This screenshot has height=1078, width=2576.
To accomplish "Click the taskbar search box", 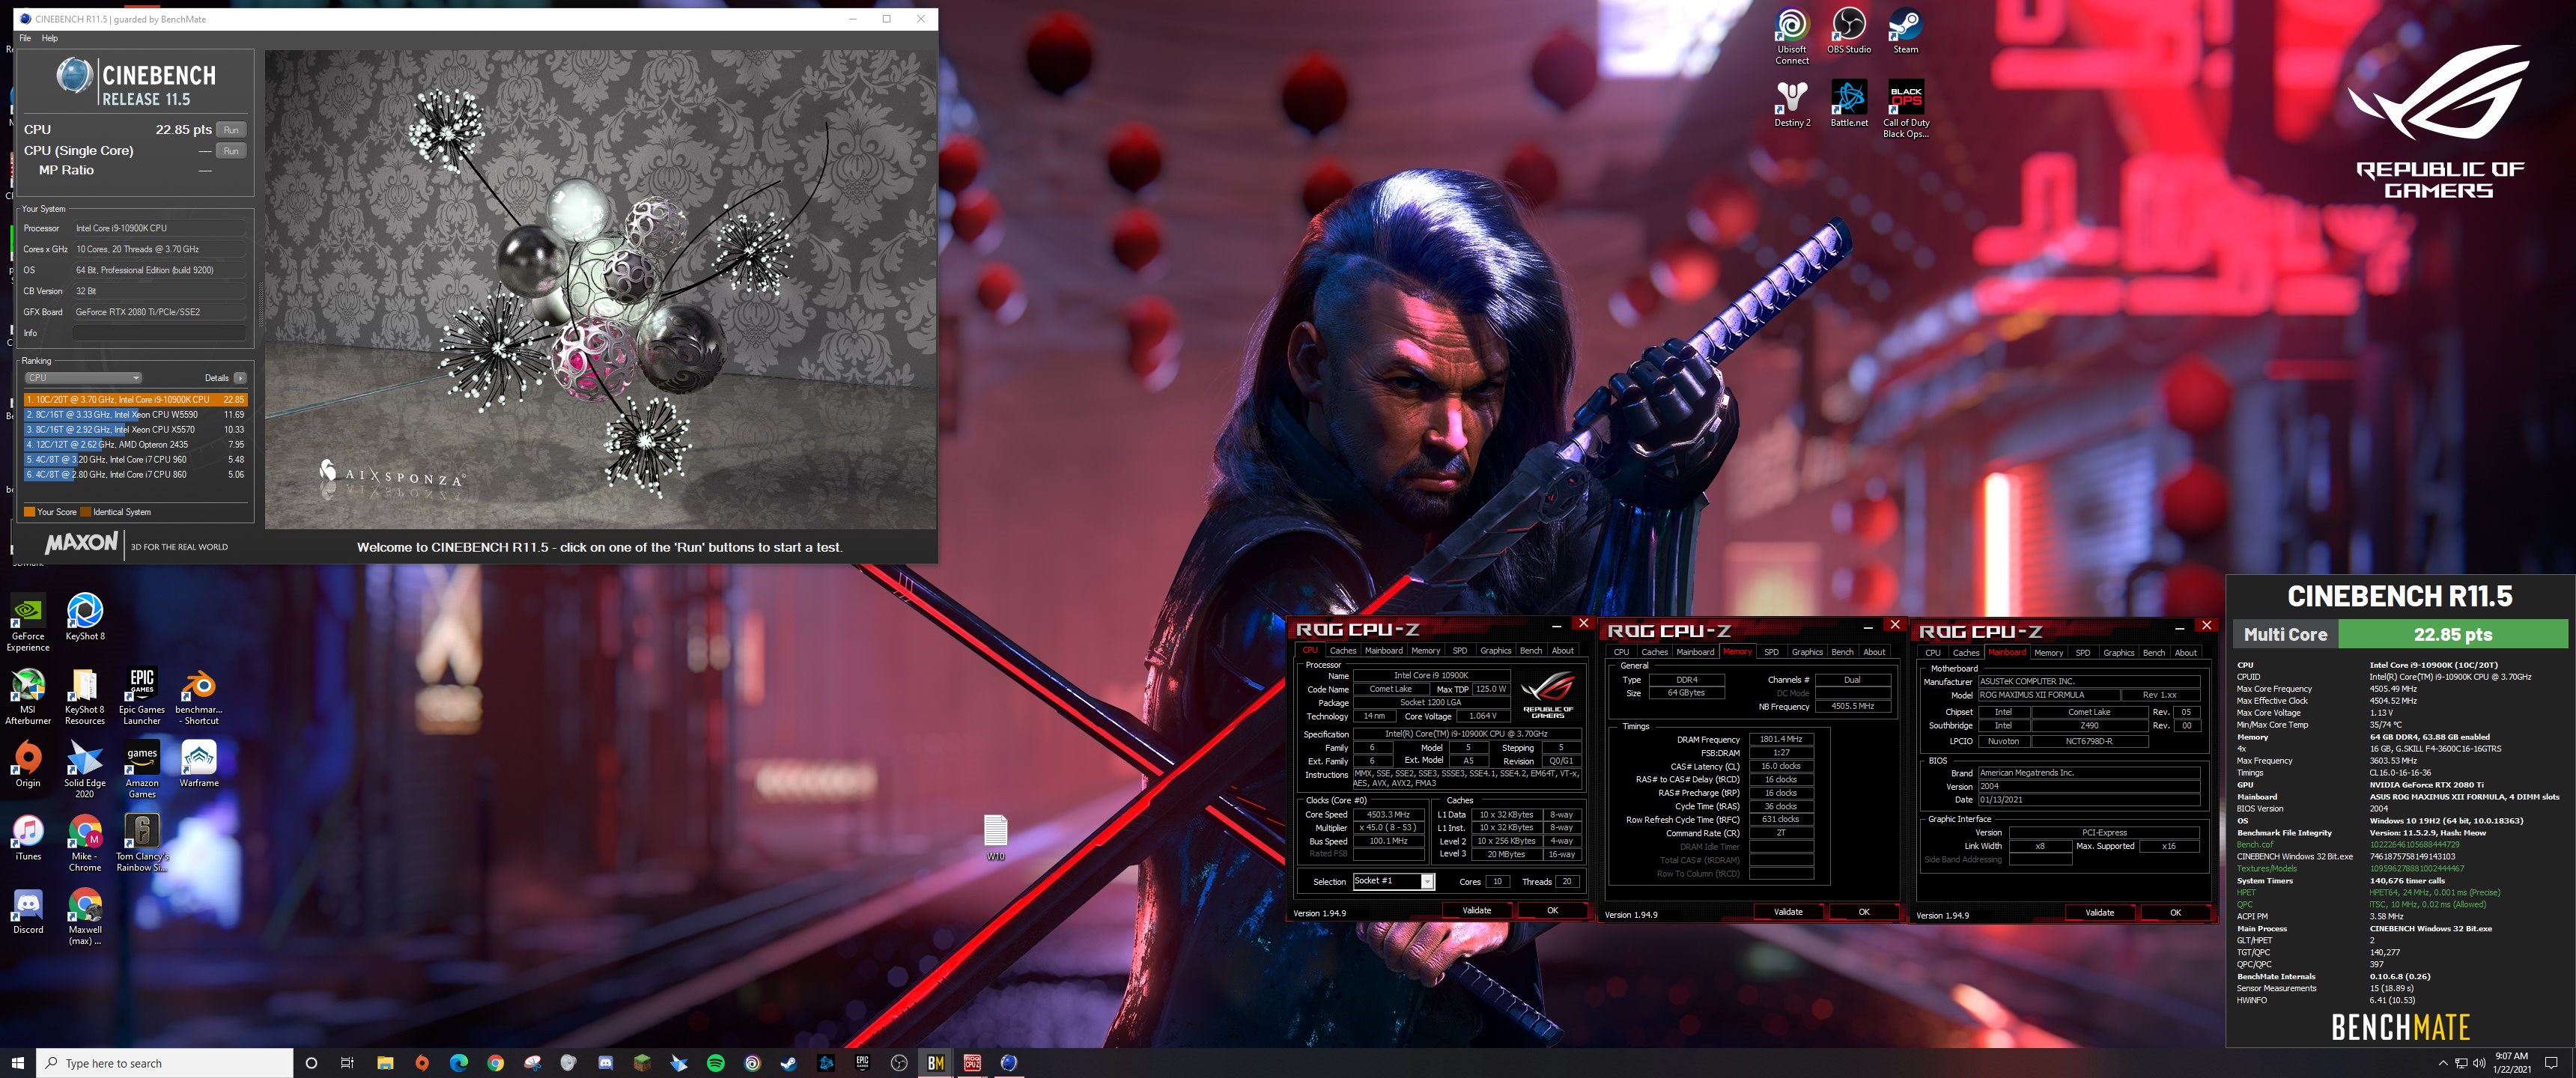I will click(165, 1063).
